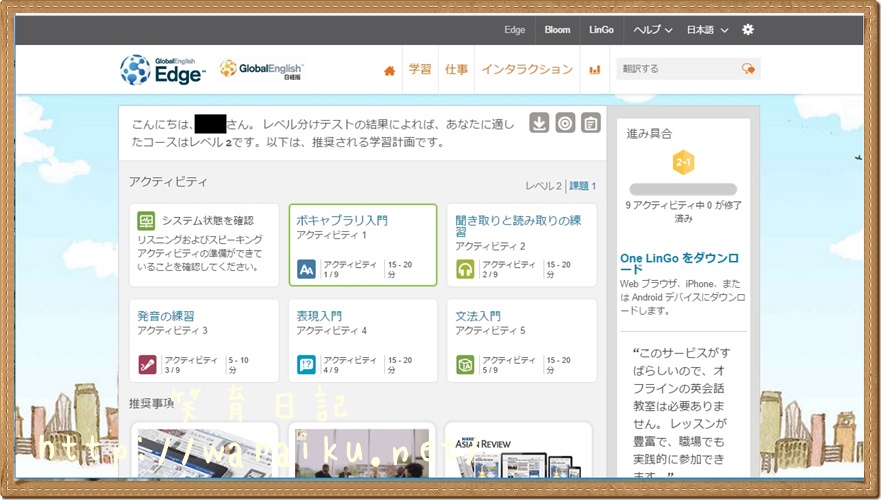The width and height of the screenshot is (881, 500).
Task: Click the アクティビティ section heading
Action: pos(168,181)
